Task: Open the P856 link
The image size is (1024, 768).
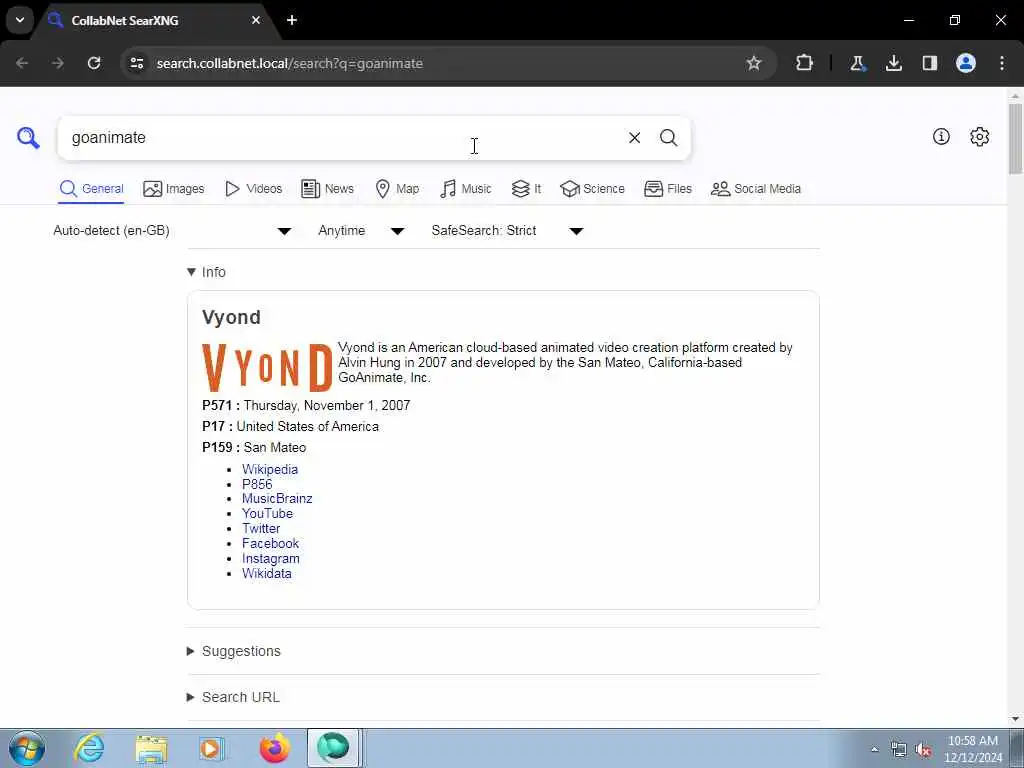Action: (257, 484)
